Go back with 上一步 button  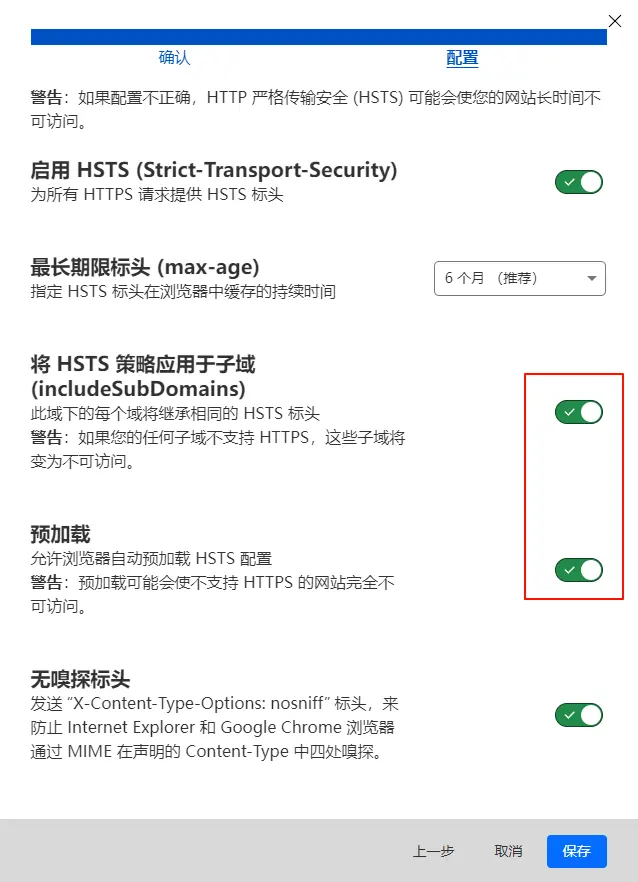point(434,851)
